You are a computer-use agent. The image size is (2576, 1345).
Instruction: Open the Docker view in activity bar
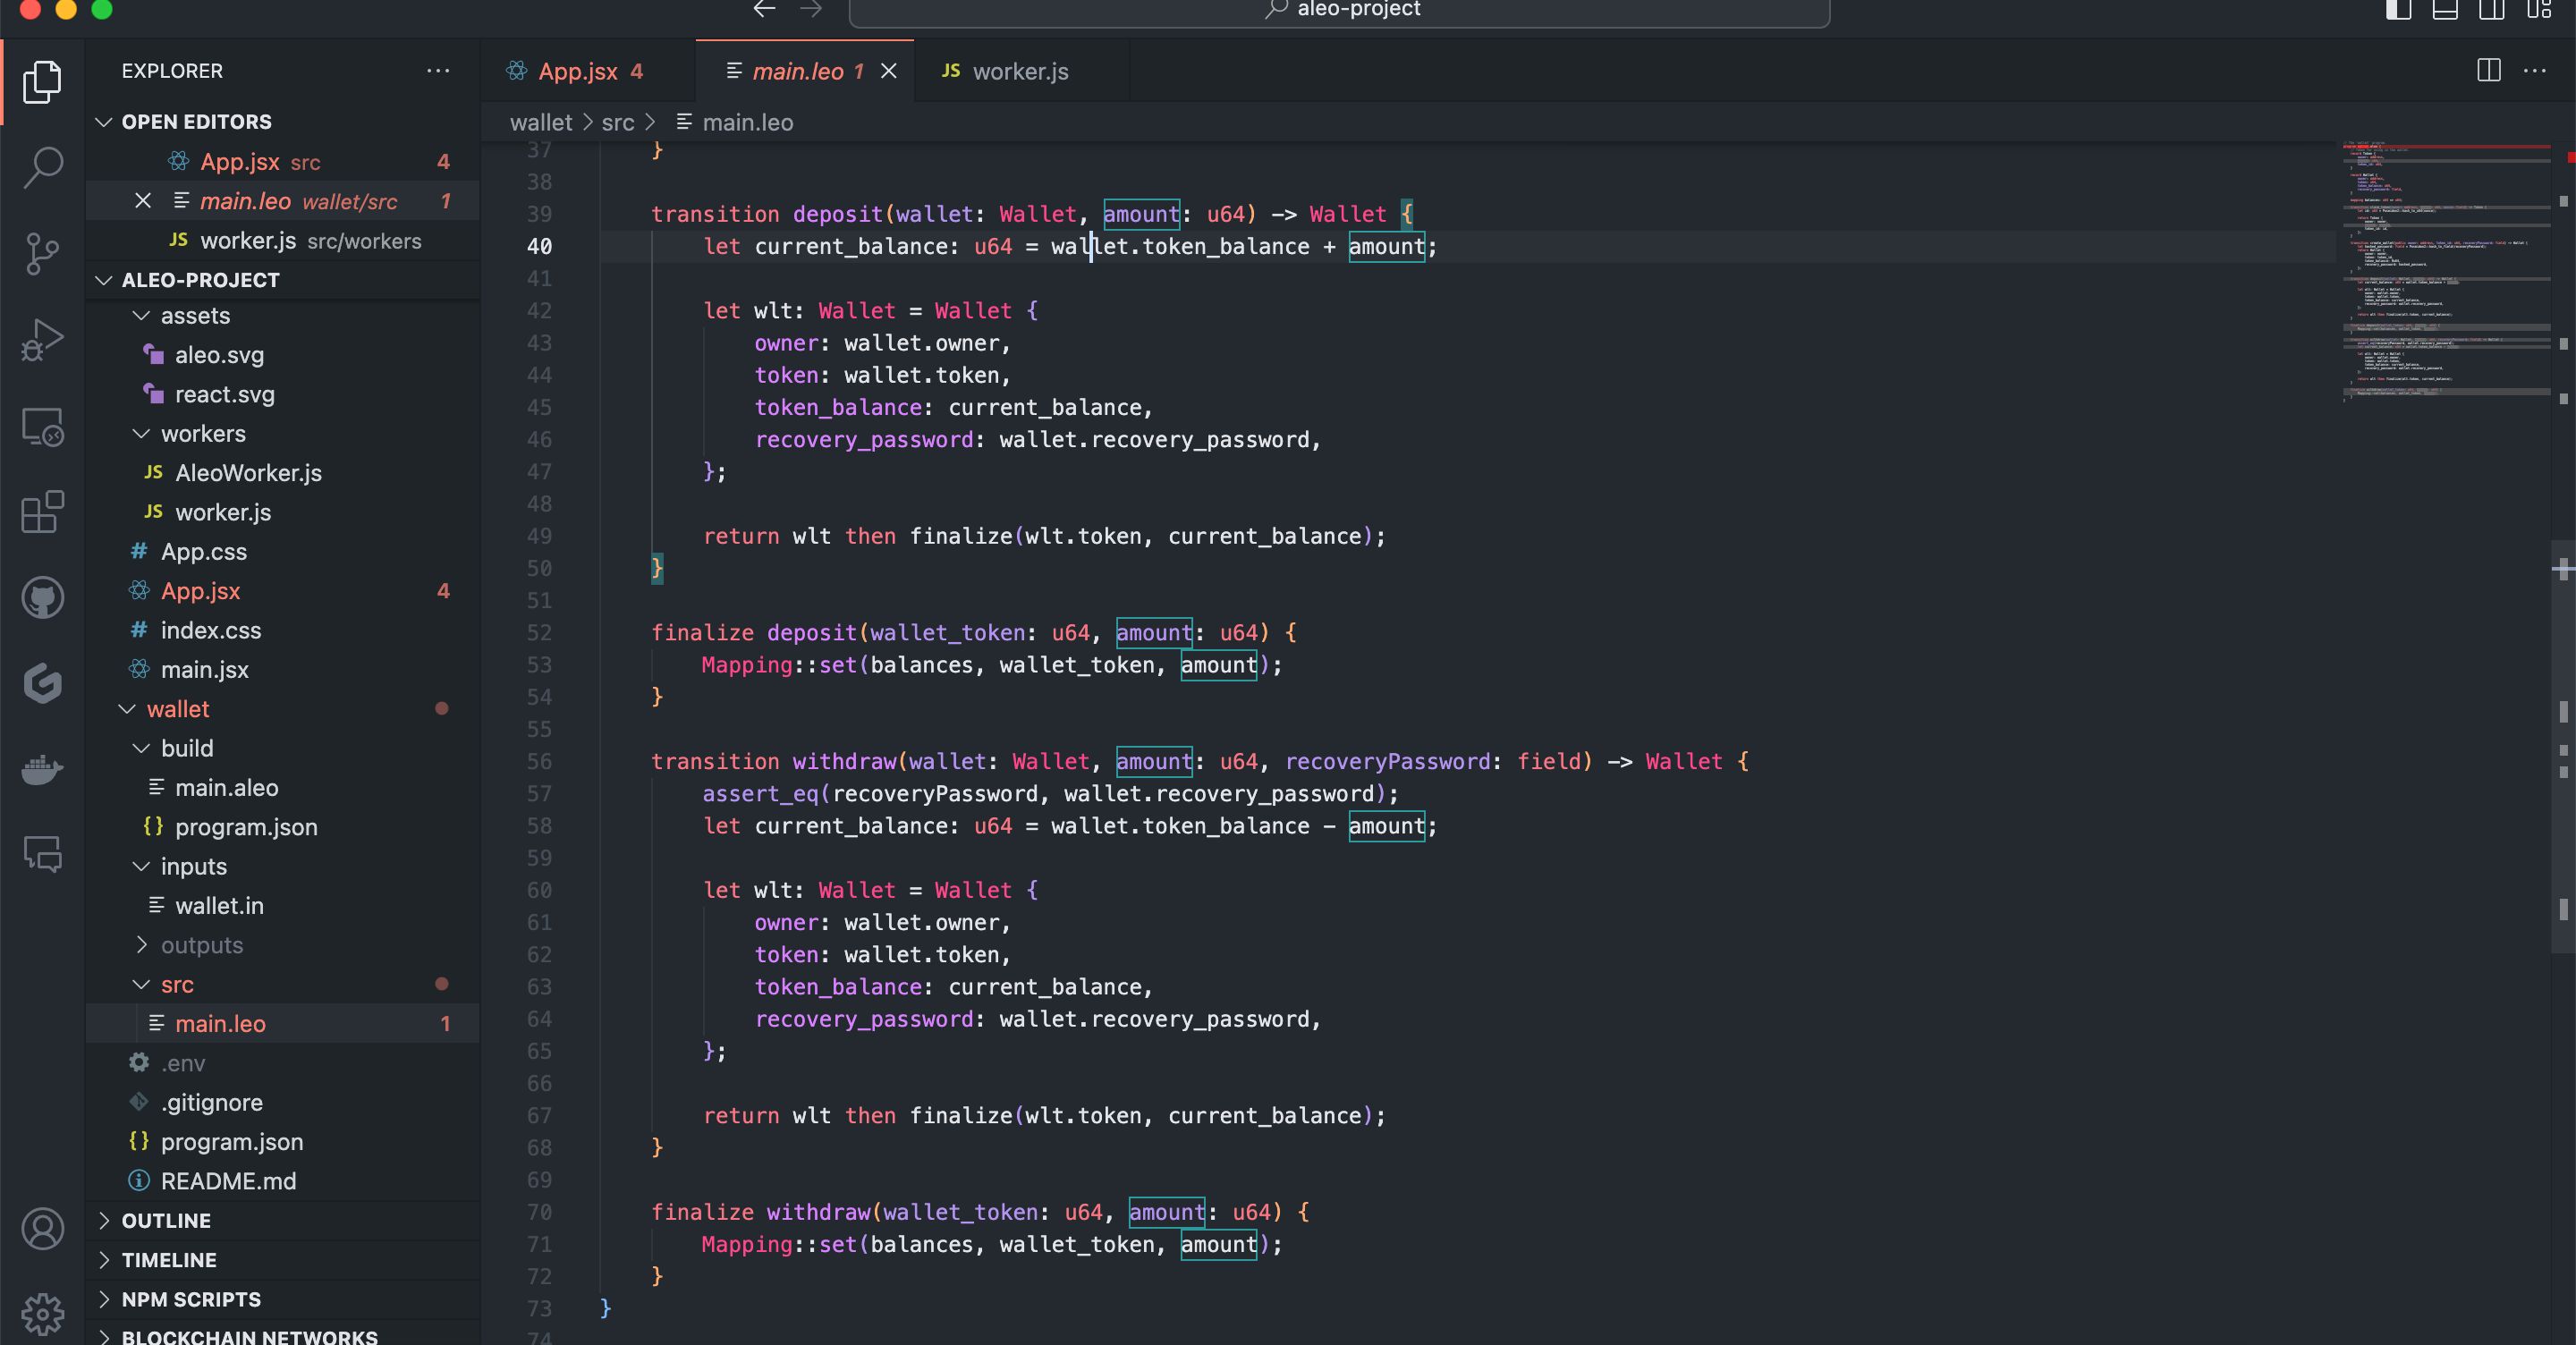42,769
